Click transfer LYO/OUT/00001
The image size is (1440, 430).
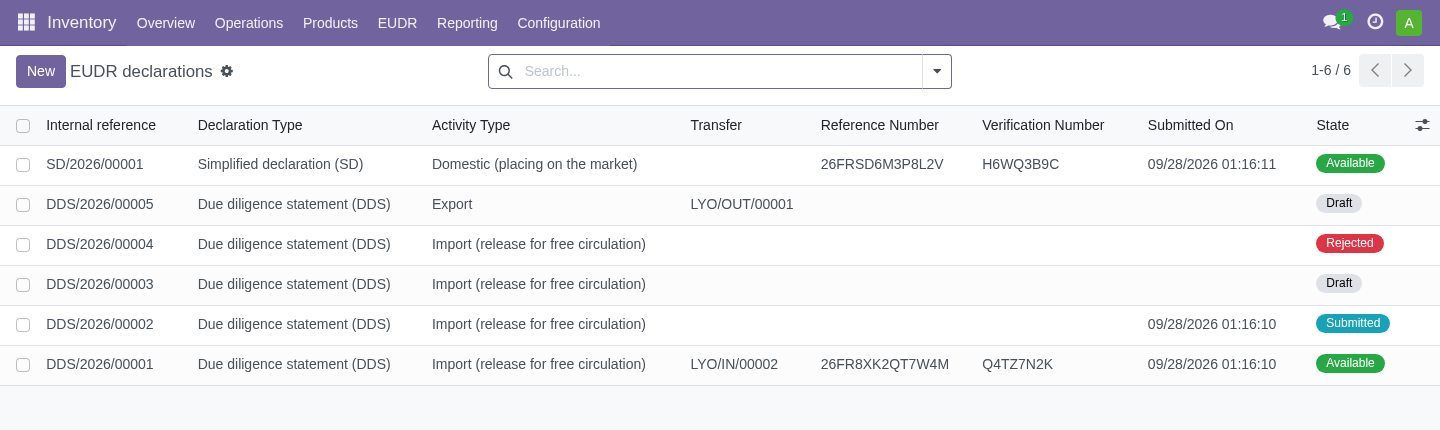click(x=742, y=204)
